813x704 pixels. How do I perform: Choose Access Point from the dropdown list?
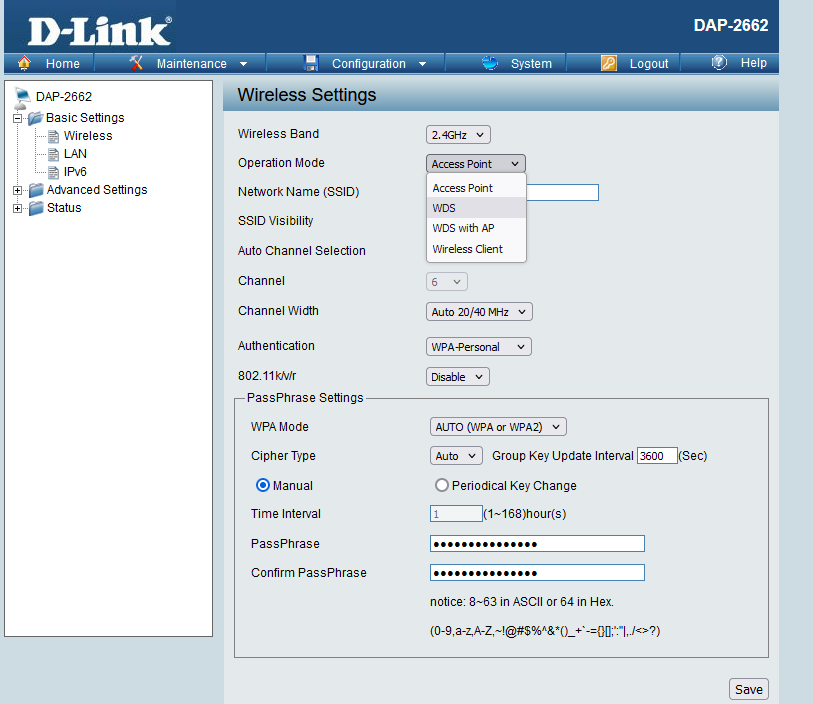point(476,188)
